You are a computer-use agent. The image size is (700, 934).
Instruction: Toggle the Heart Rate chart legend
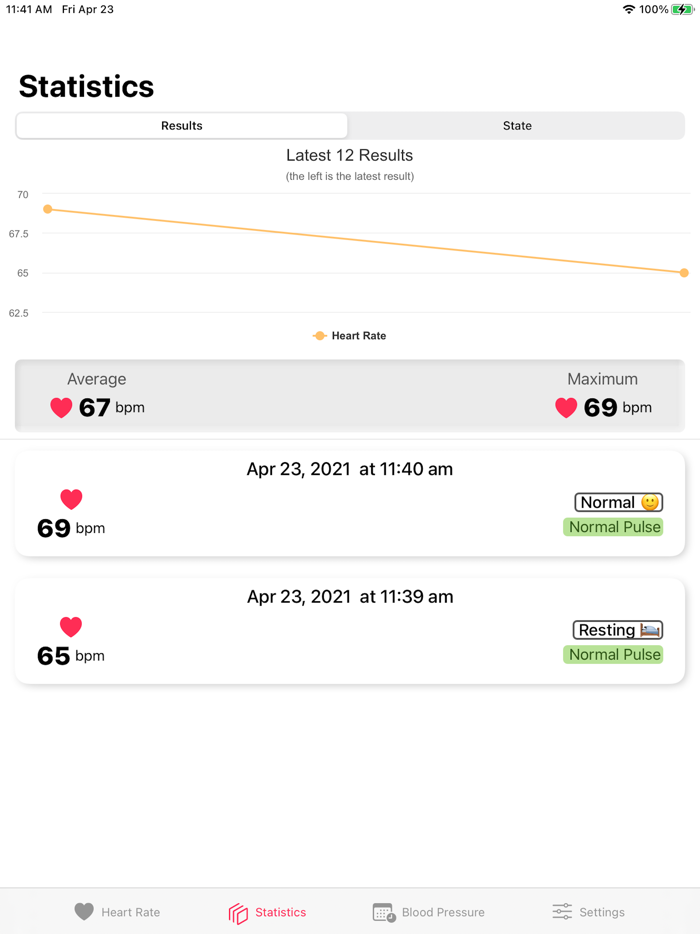pyautogui.click(x=349, y=336)
